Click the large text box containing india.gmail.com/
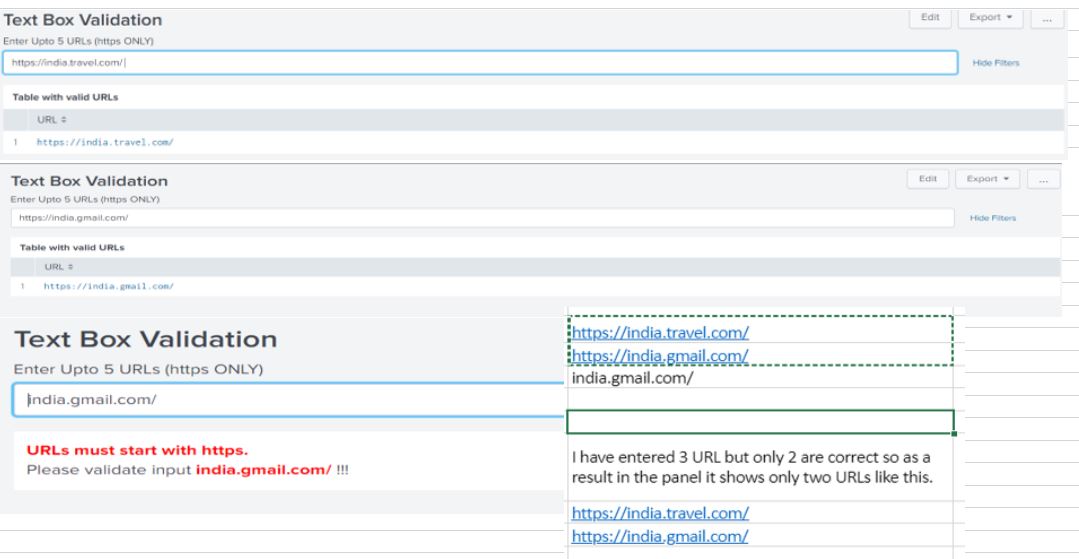This screenshot has width=1079, height=559. pos(290,400)
